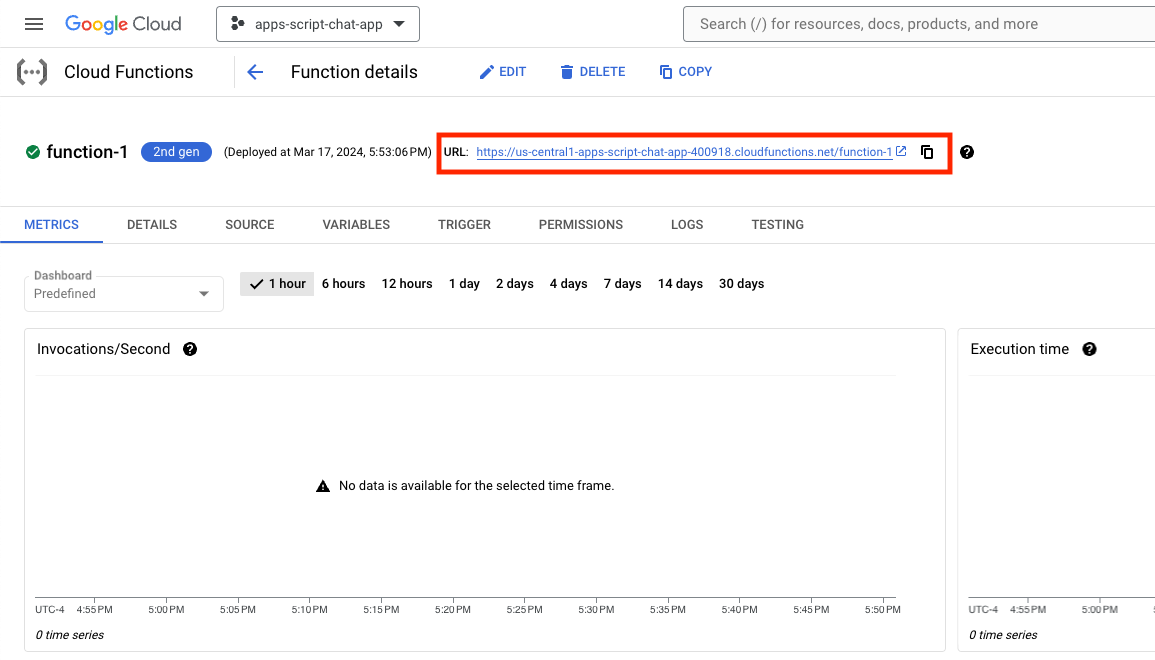
Task: Expand the Dashboard Predefined dropdown
Action: pos(124,293)
